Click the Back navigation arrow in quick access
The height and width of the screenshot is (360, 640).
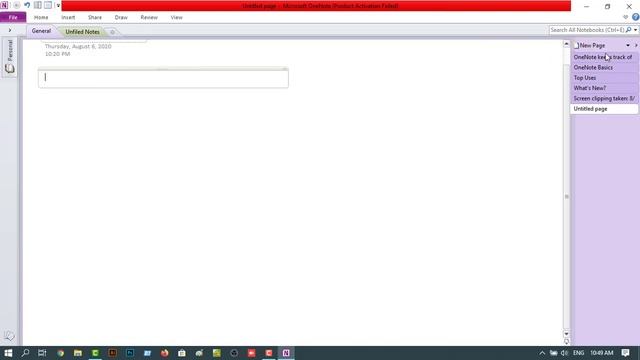(17, 5)
